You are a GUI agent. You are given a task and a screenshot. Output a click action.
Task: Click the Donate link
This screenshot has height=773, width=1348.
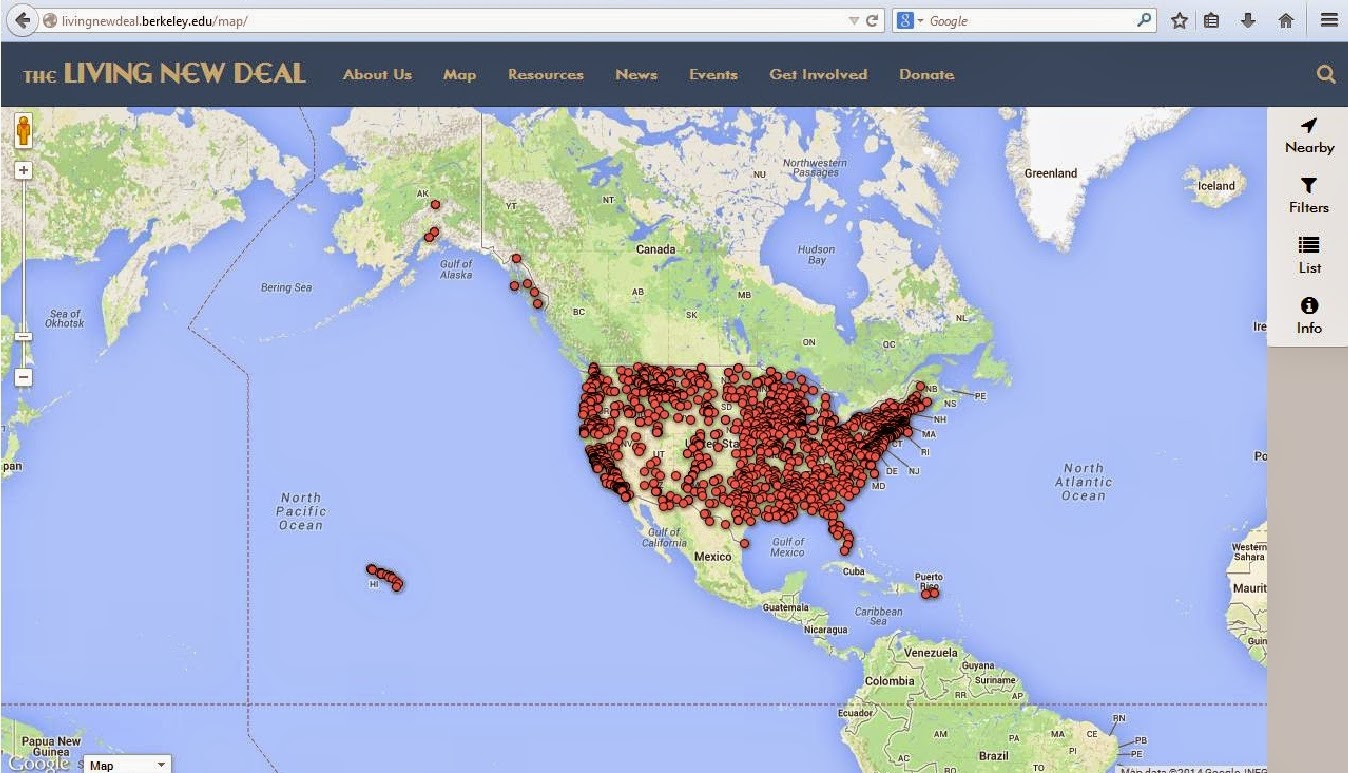coord(926,74)
